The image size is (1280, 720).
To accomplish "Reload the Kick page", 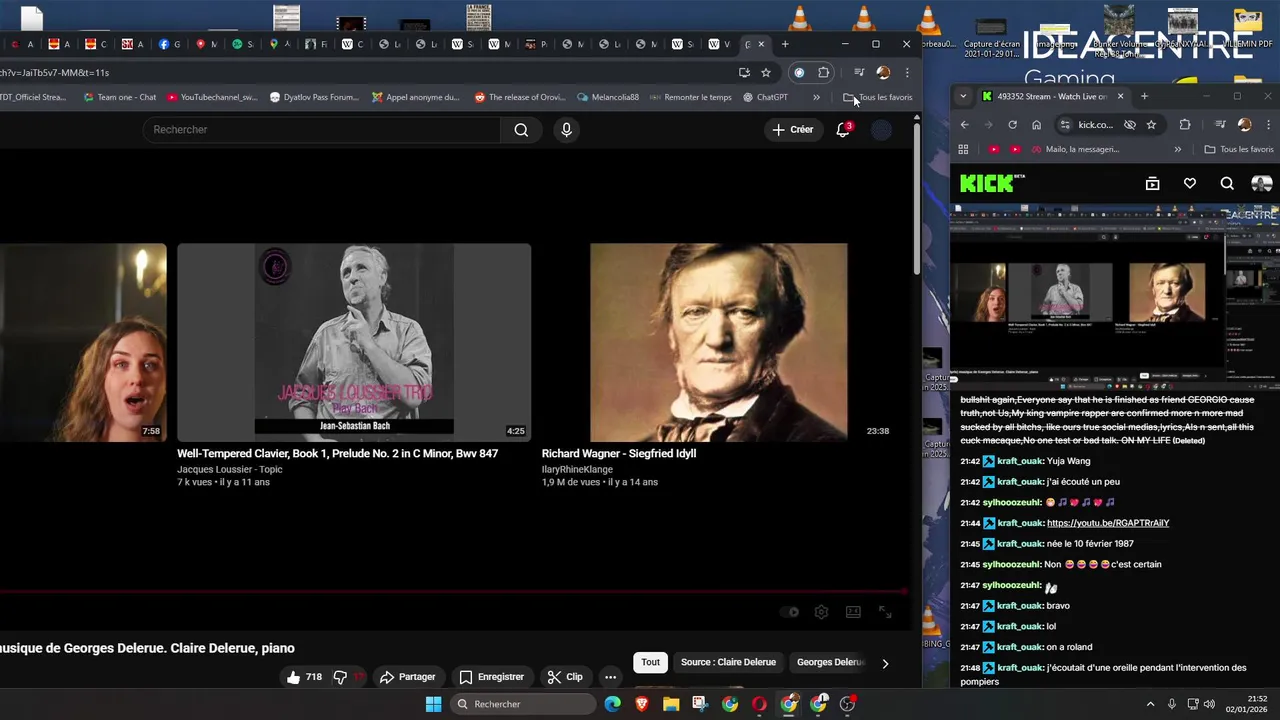I will pyautogui.click(x=1012, y=125).
